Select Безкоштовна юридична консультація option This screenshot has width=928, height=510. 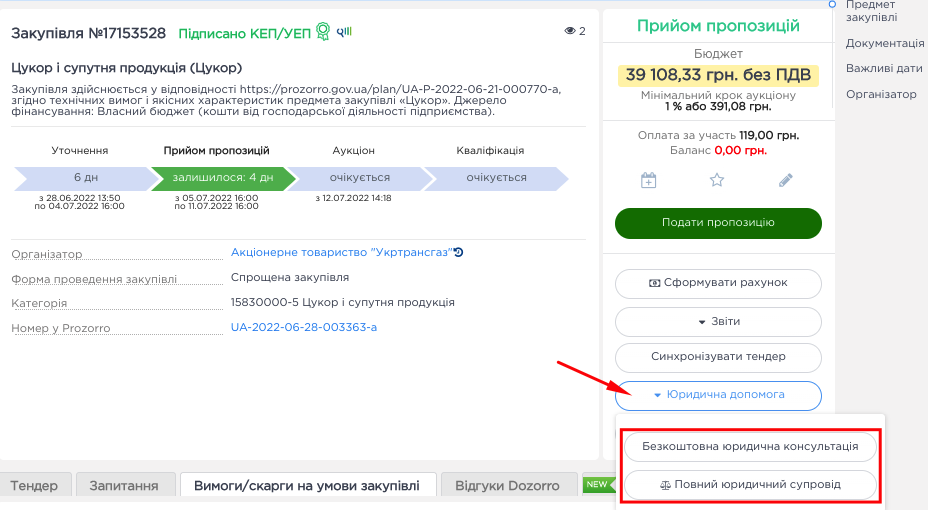[x=750, y=446]
